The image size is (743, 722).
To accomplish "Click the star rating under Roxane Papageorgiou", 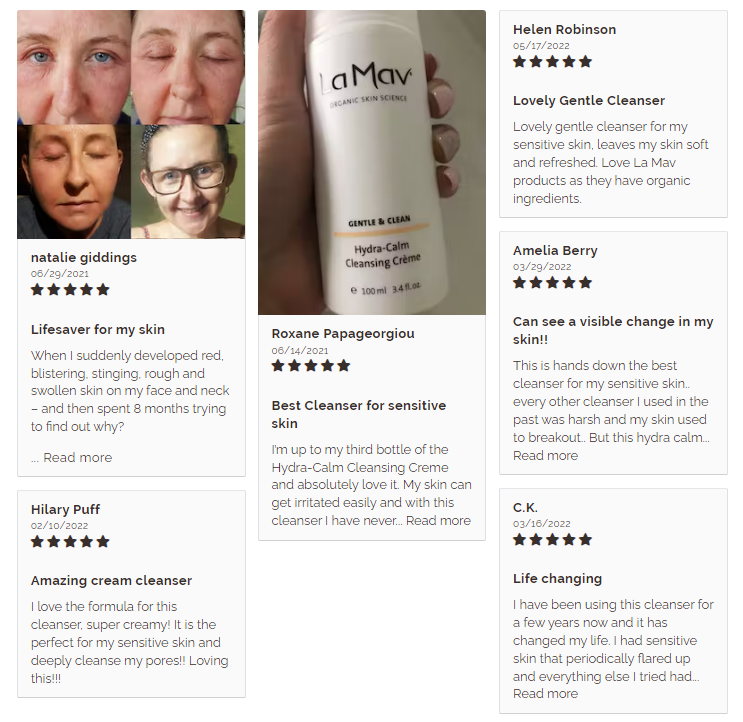I will coord(311,366).
